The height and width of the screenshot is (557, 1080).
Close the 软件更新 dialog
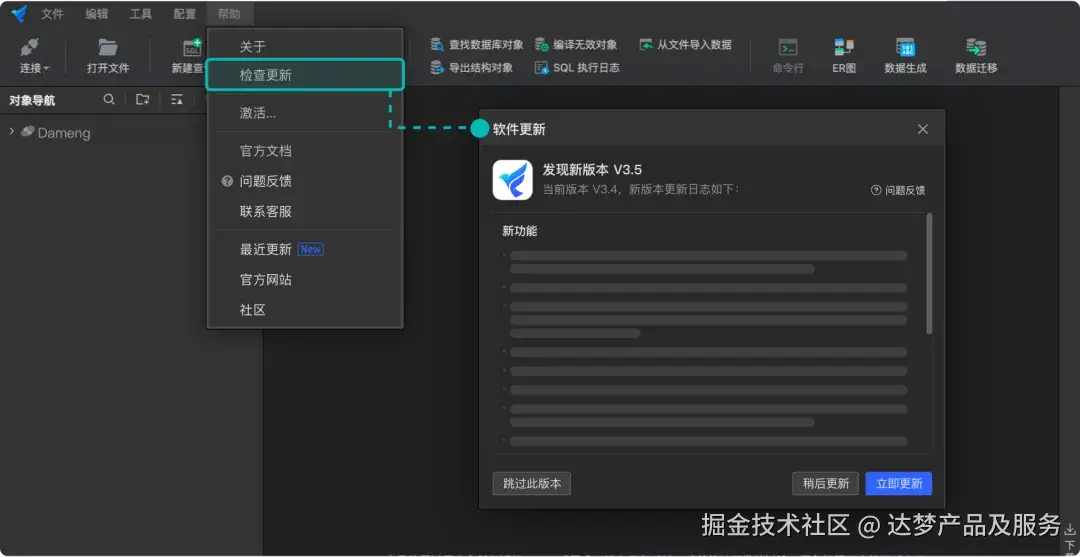tap(923, 129)
